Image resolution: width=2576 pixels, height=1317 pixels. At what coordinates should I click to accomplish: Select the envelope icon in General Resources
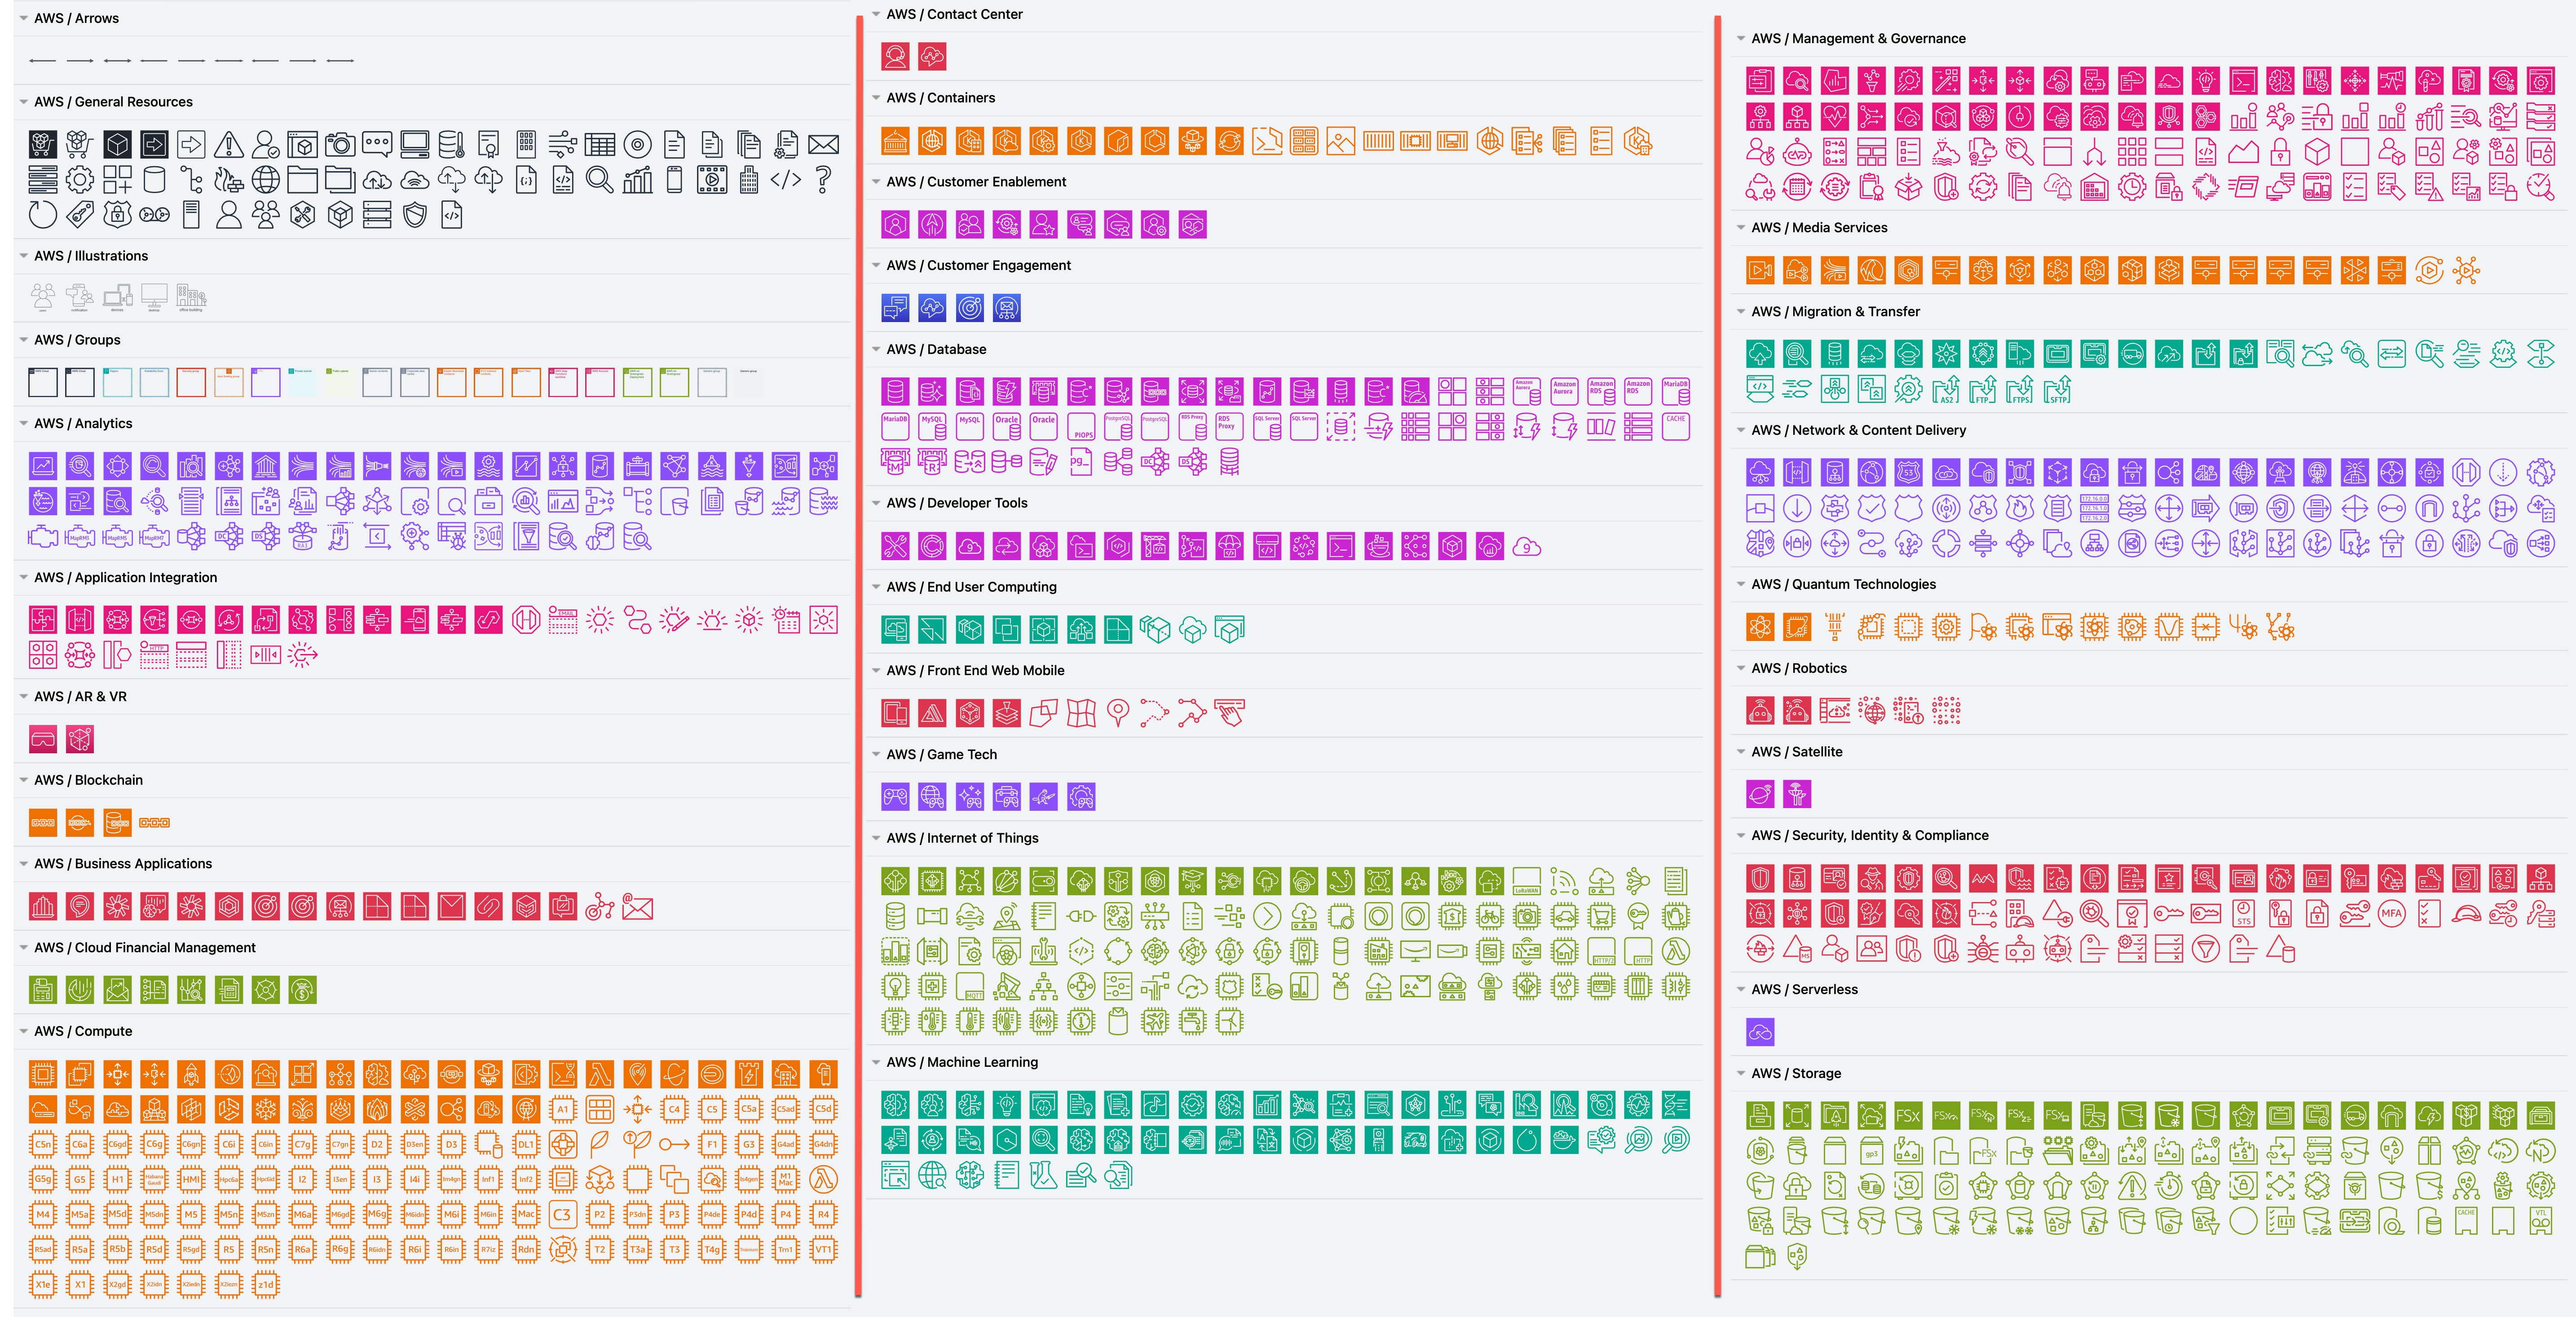(x=823, y=144)
